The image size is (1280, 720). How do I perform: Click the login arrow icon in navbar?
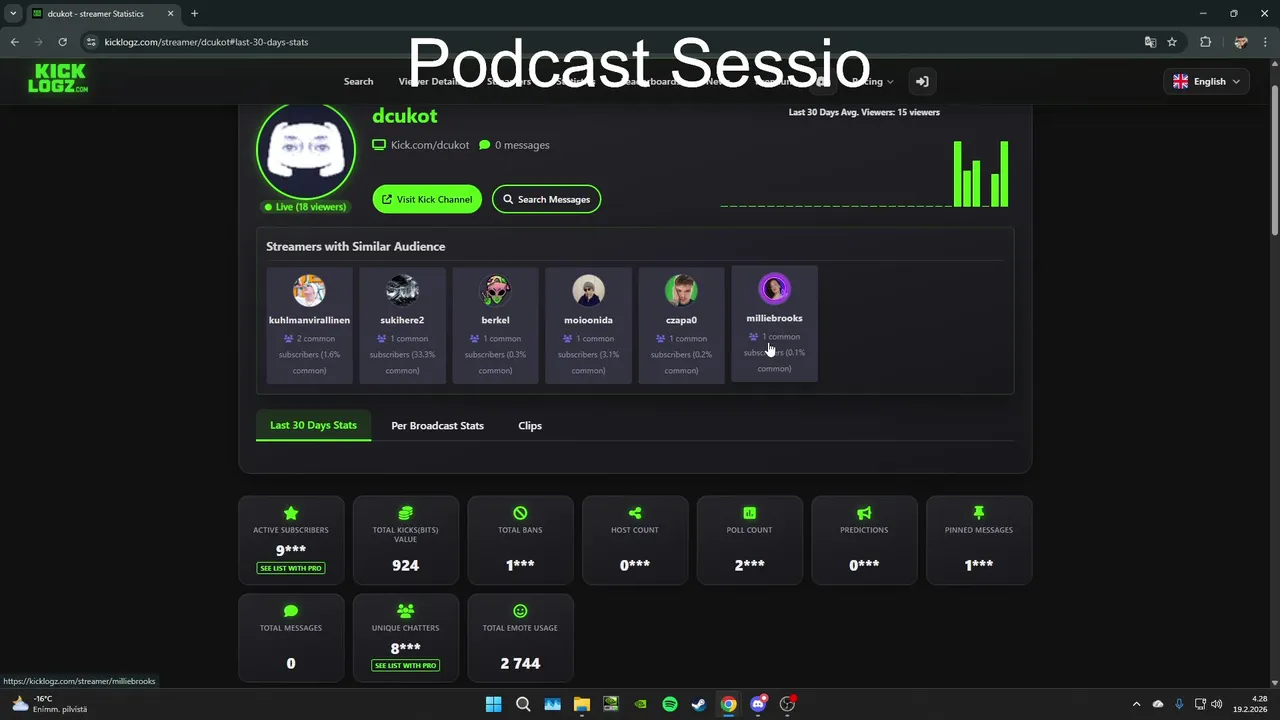922,81
